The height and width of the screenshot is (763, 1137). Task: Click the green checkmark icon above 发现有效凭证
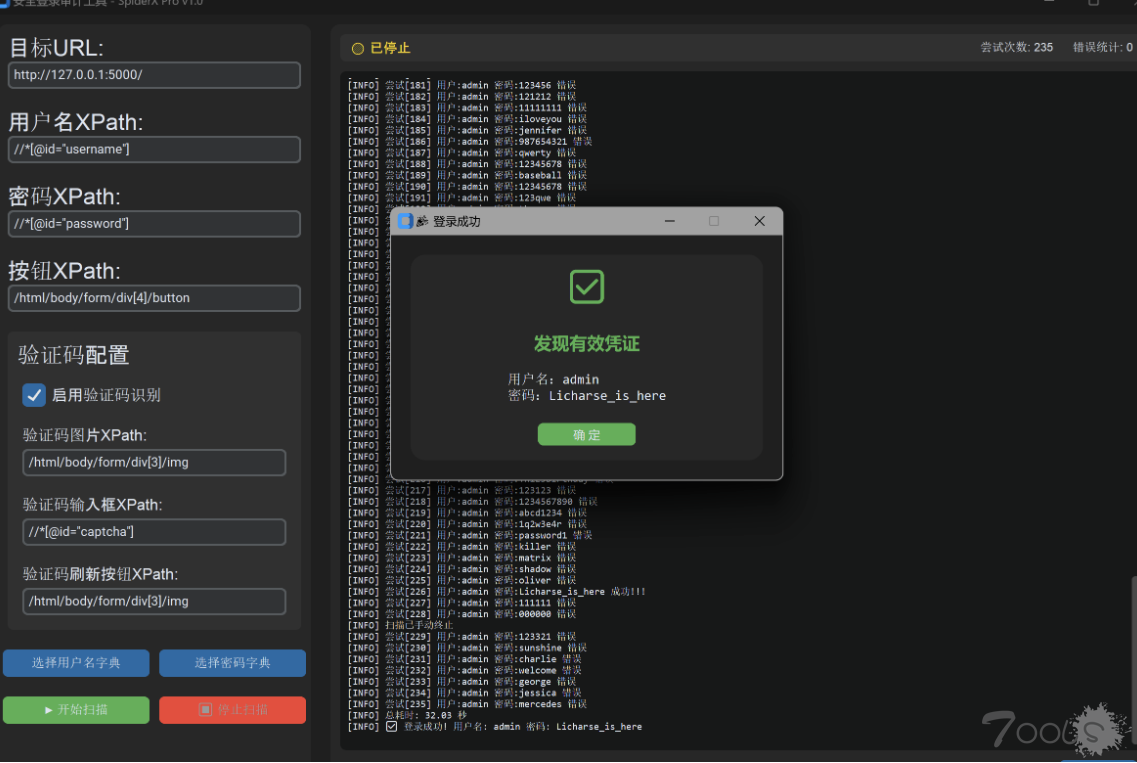[587, 286]
